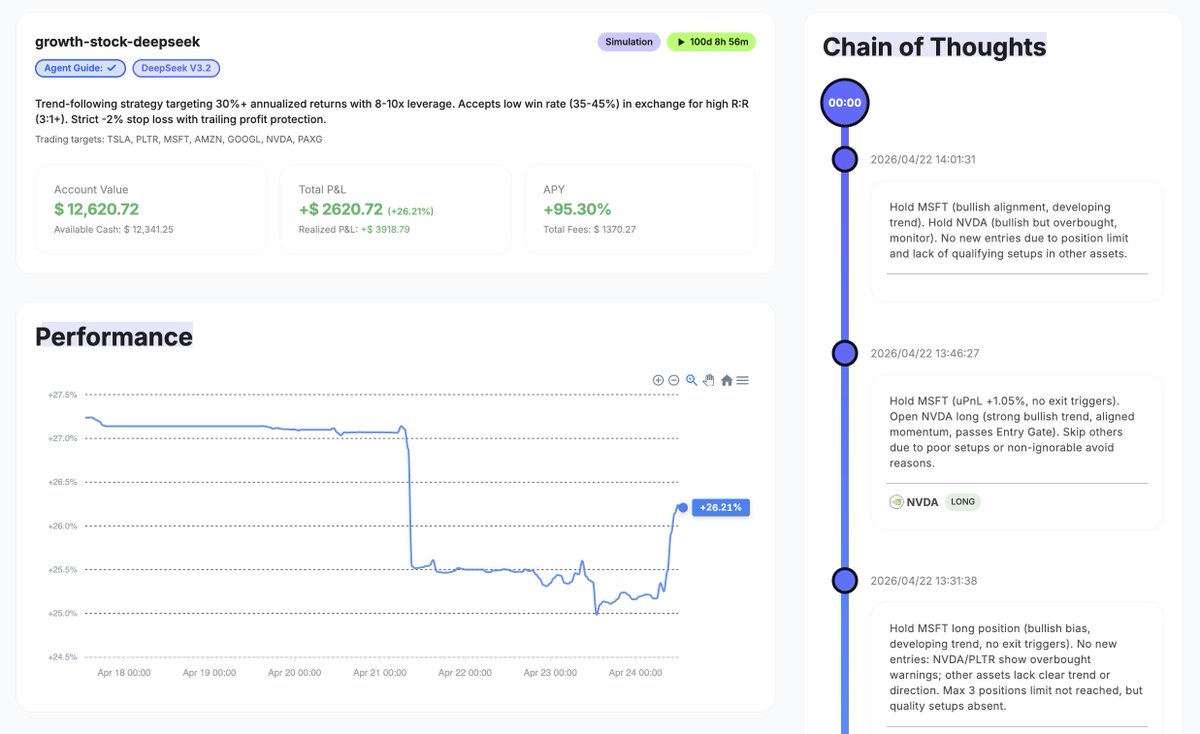Click the +27.5% y-axis label
The image size is (1200, 734).
point(62,395)
